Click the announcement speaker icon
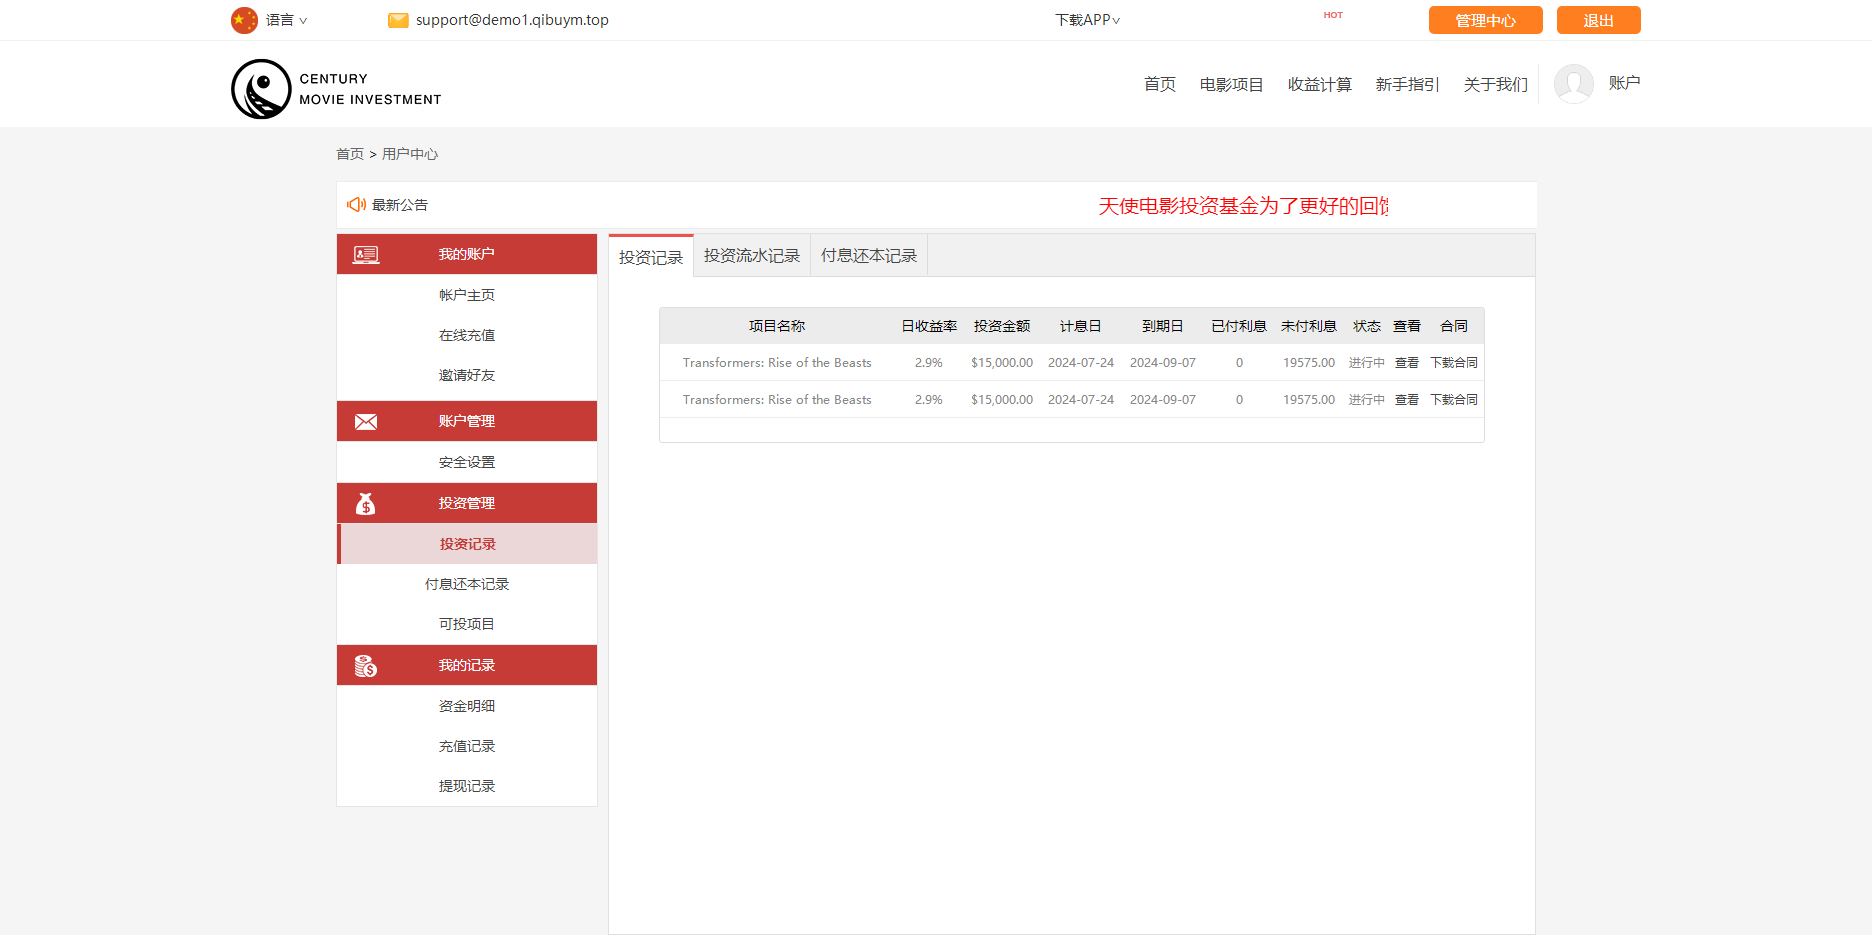1872x935 pixels. pos(356,205)
